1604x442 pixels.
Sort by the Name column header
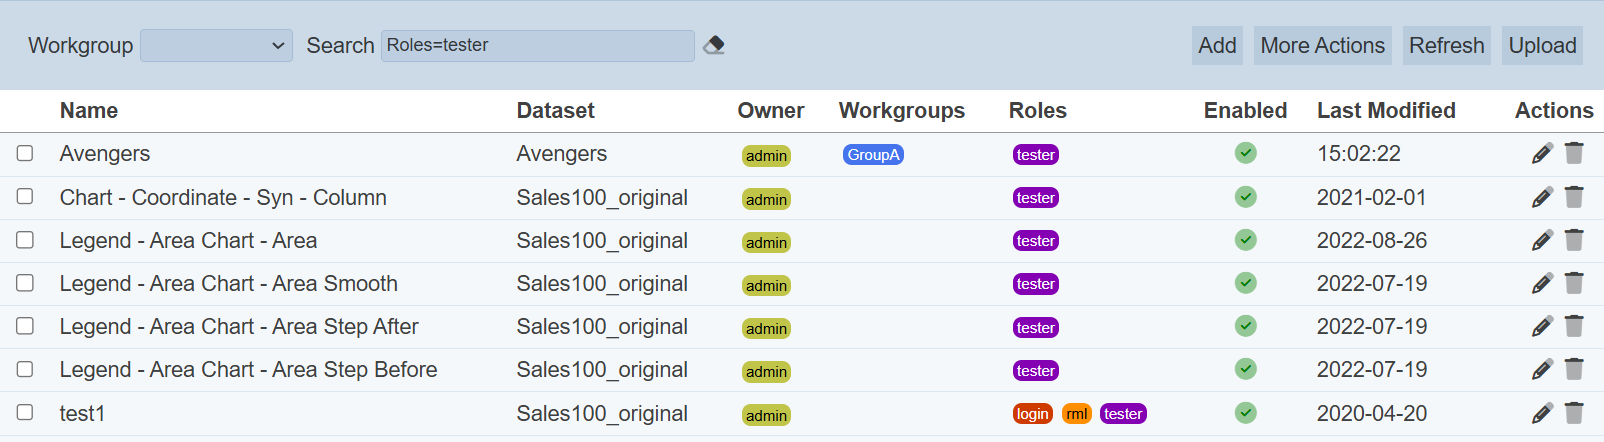coord(89,111)
